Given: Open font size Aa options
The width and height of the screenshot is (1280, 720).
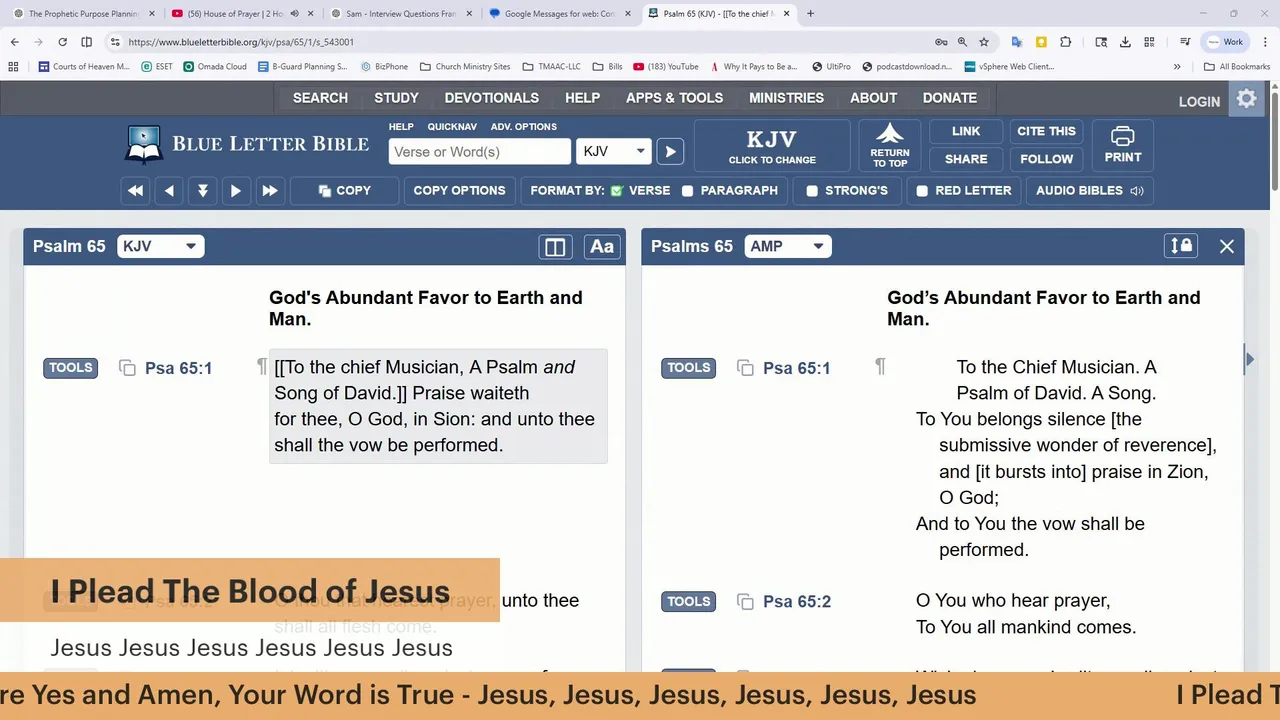Looking at the screenshot, I should [602, 247].
